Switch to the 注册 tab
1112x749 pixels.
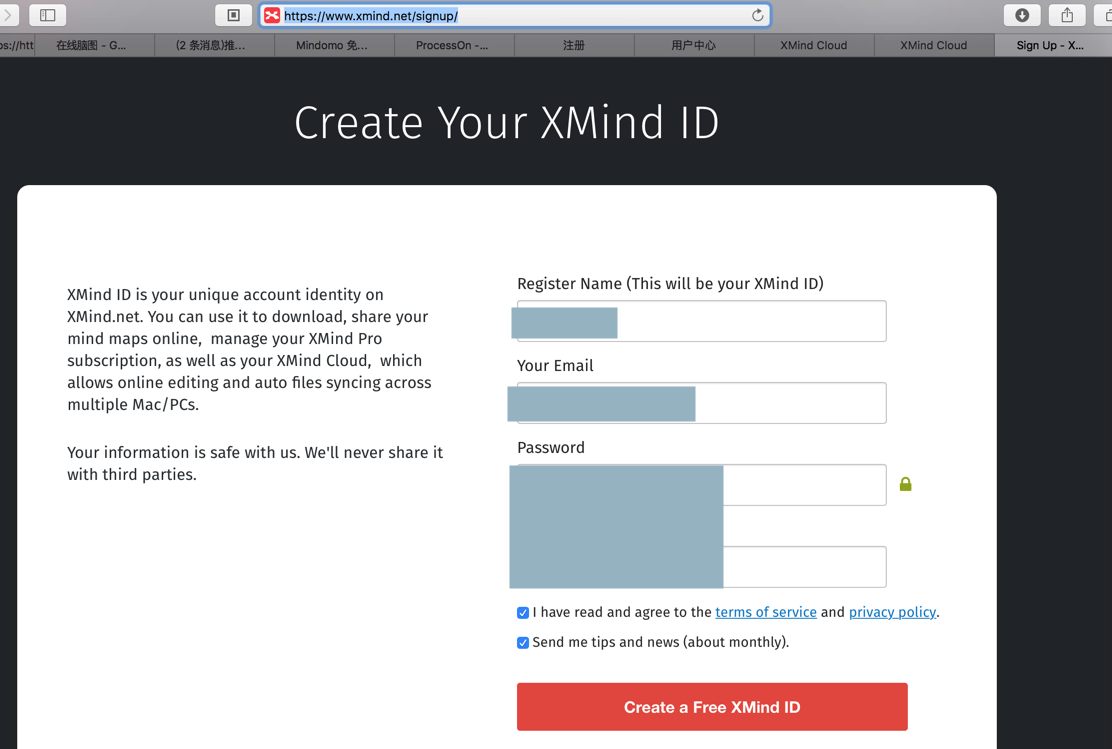574,45
